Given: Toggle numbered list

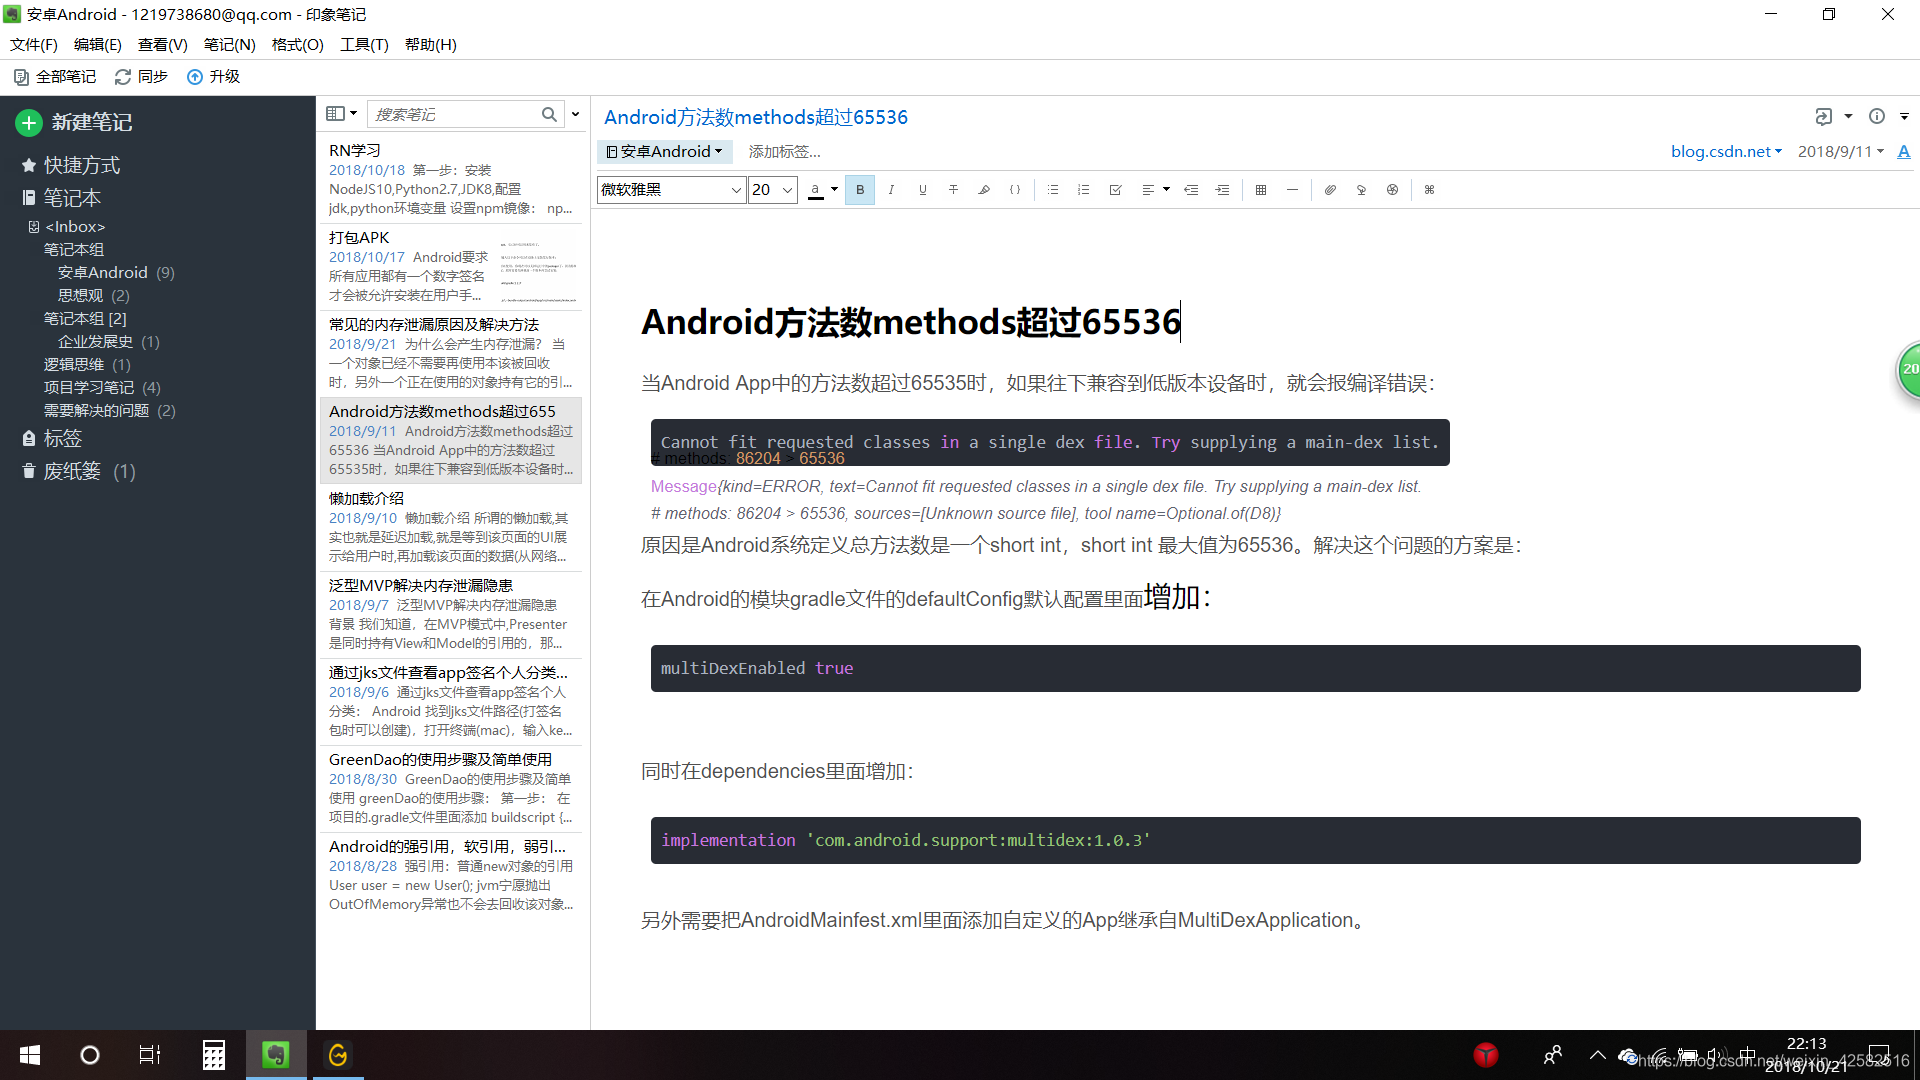Looking at the screenshot, I should point(1084,190).
